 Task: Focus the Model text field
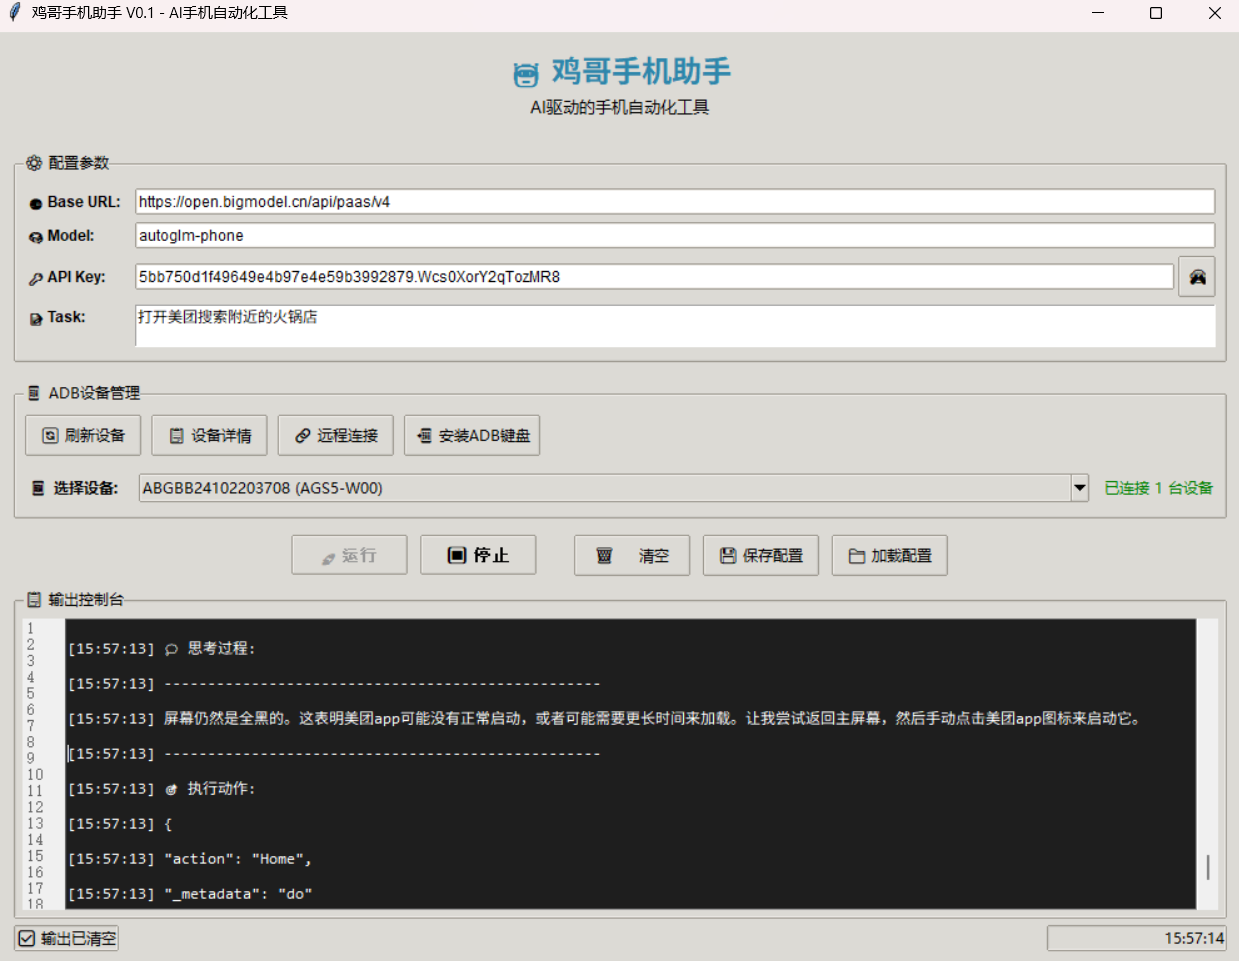pyautogui.click(x=674, y=236)
